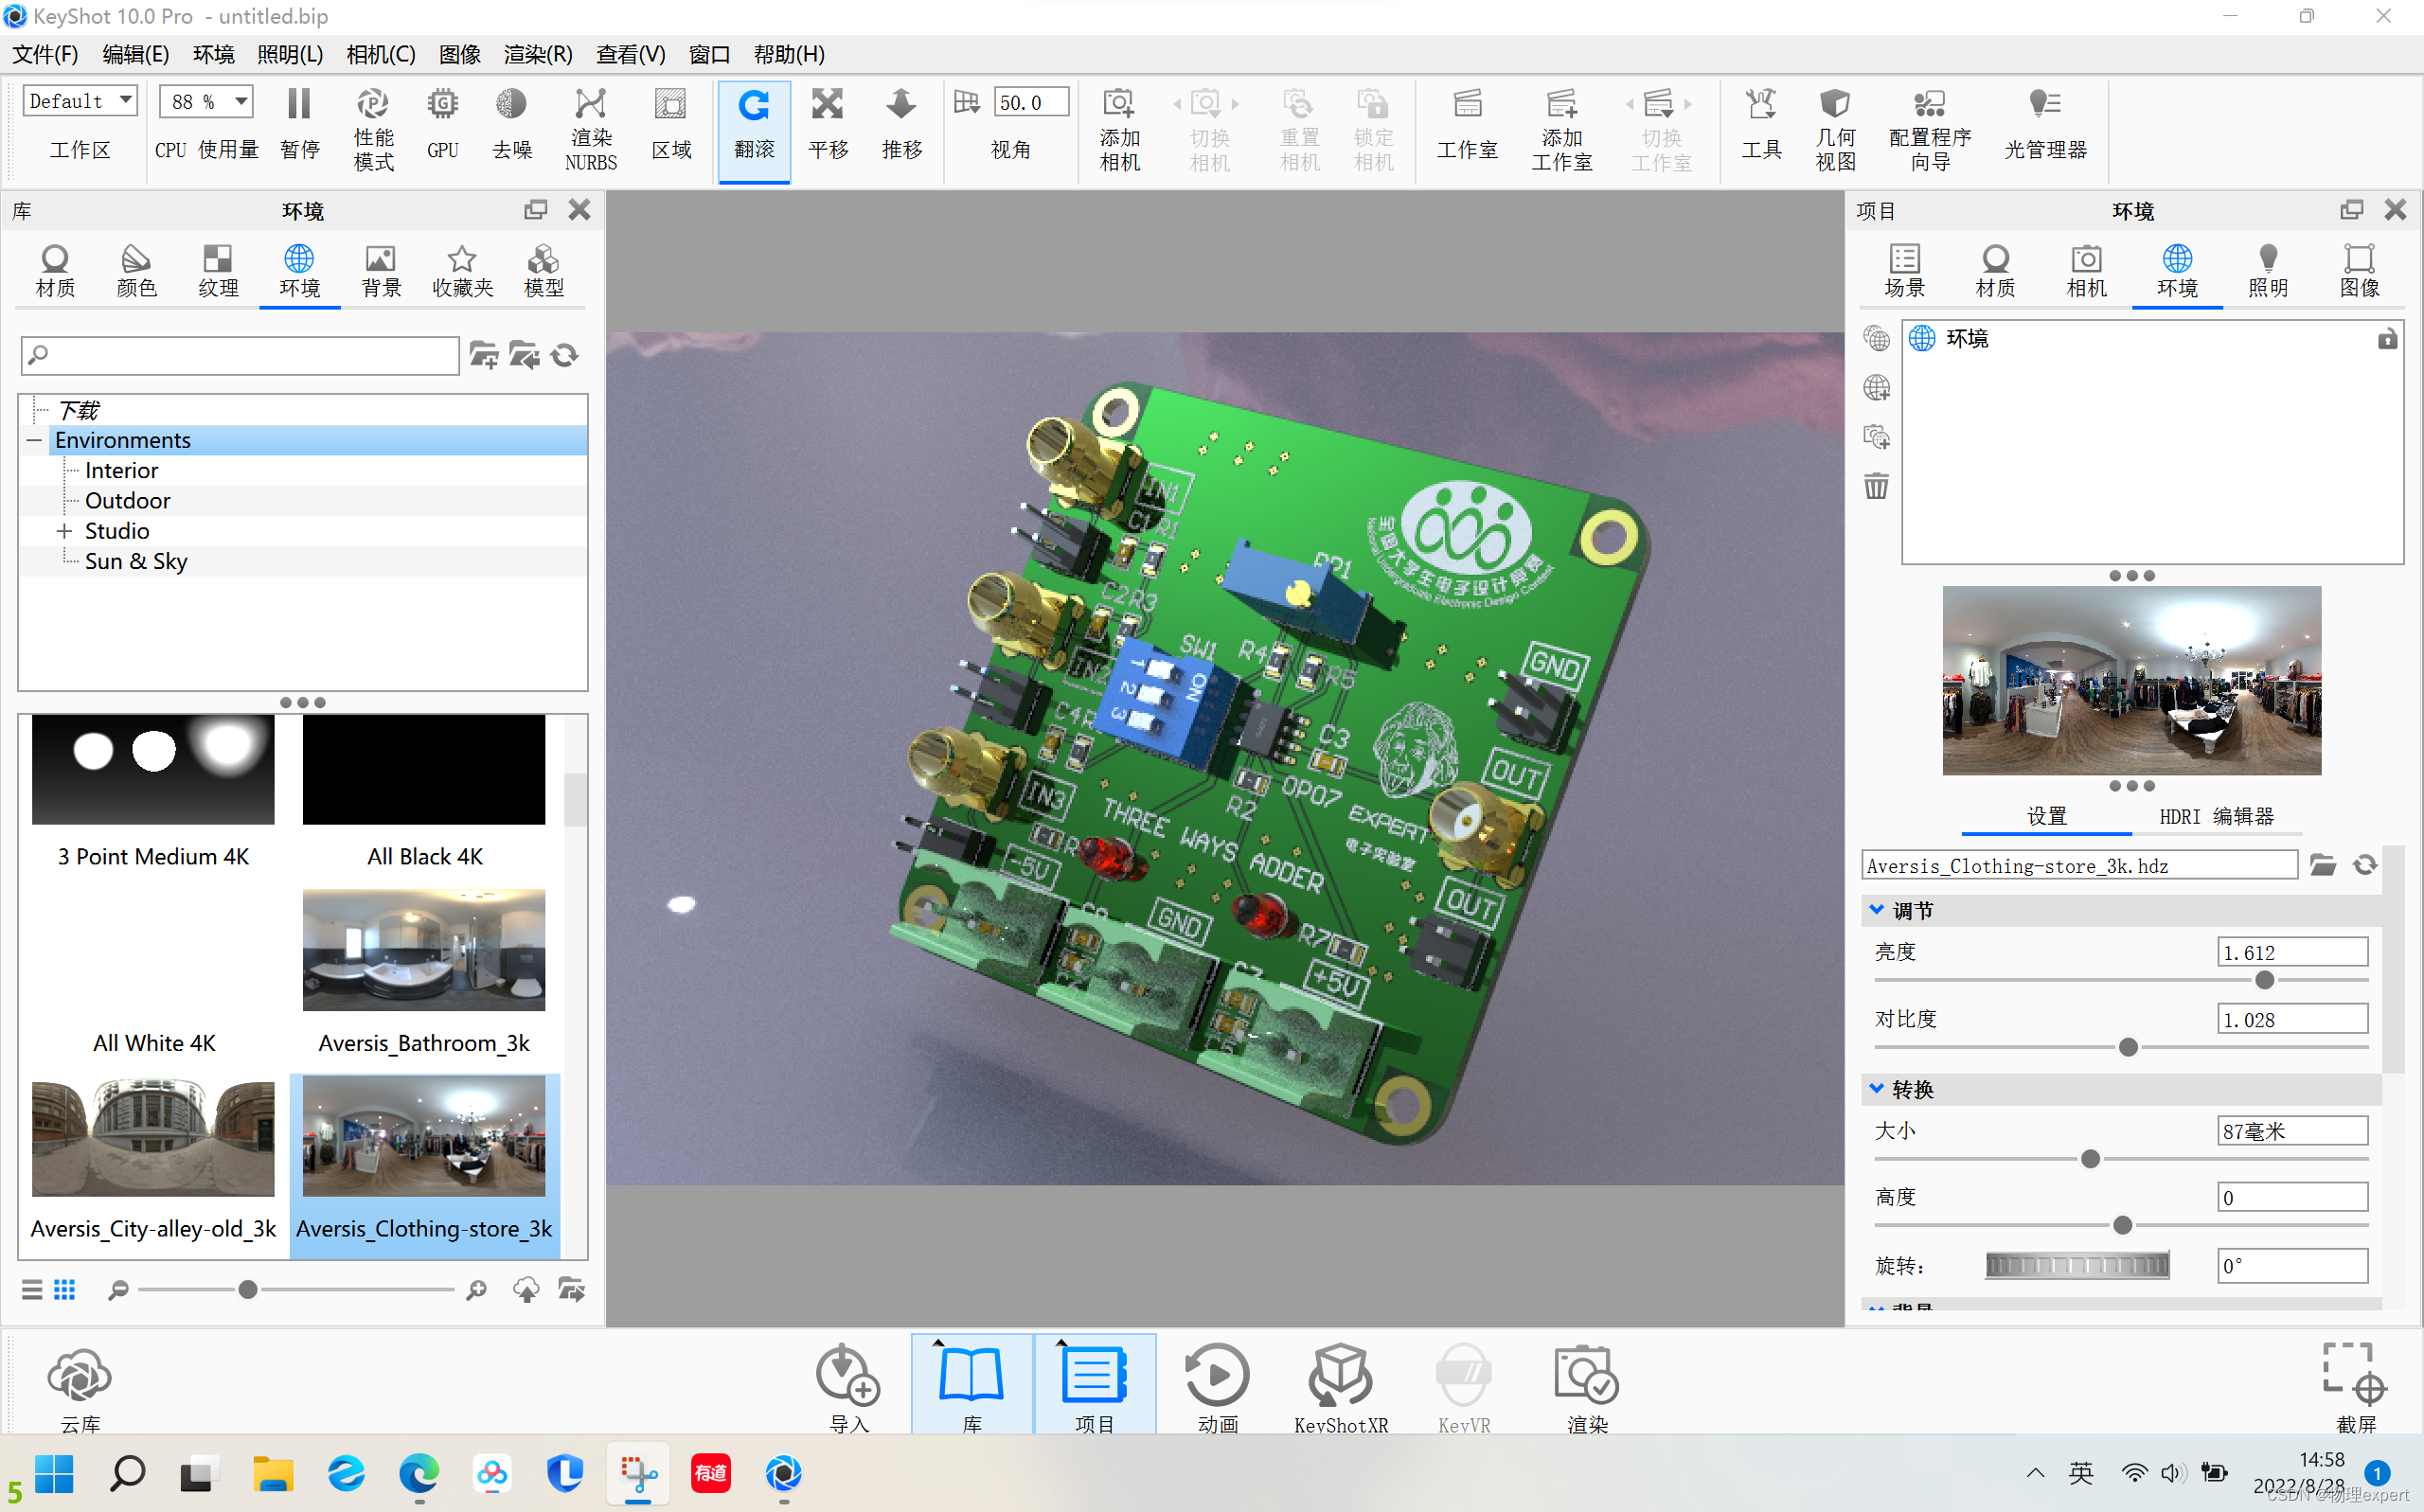2424x1512 pixels.
Task: Take a screenshot with 截屏
Action: click(2355, 1388)
